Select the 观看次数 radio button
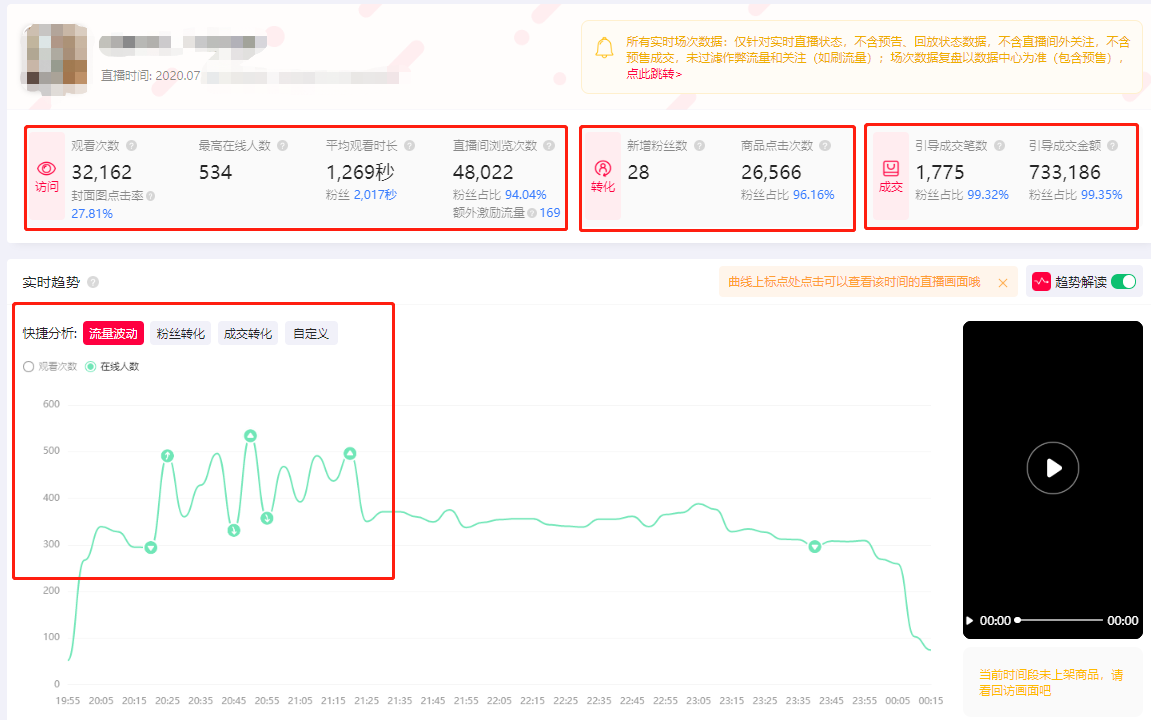Viewport: 1151px width, 720px height. [28, 367]
